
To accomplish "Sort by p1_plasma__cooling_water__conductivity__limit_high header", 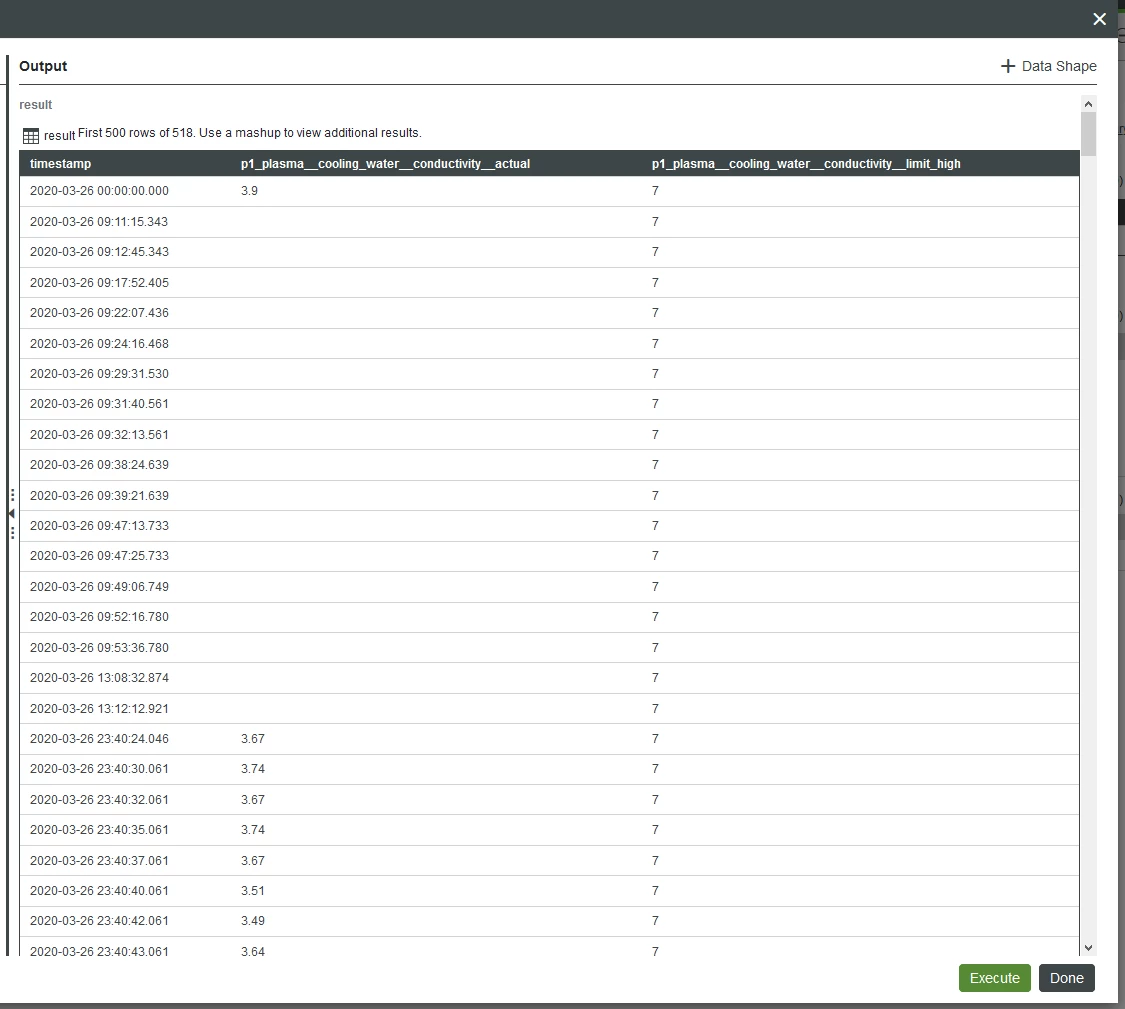I will point(806,164).
